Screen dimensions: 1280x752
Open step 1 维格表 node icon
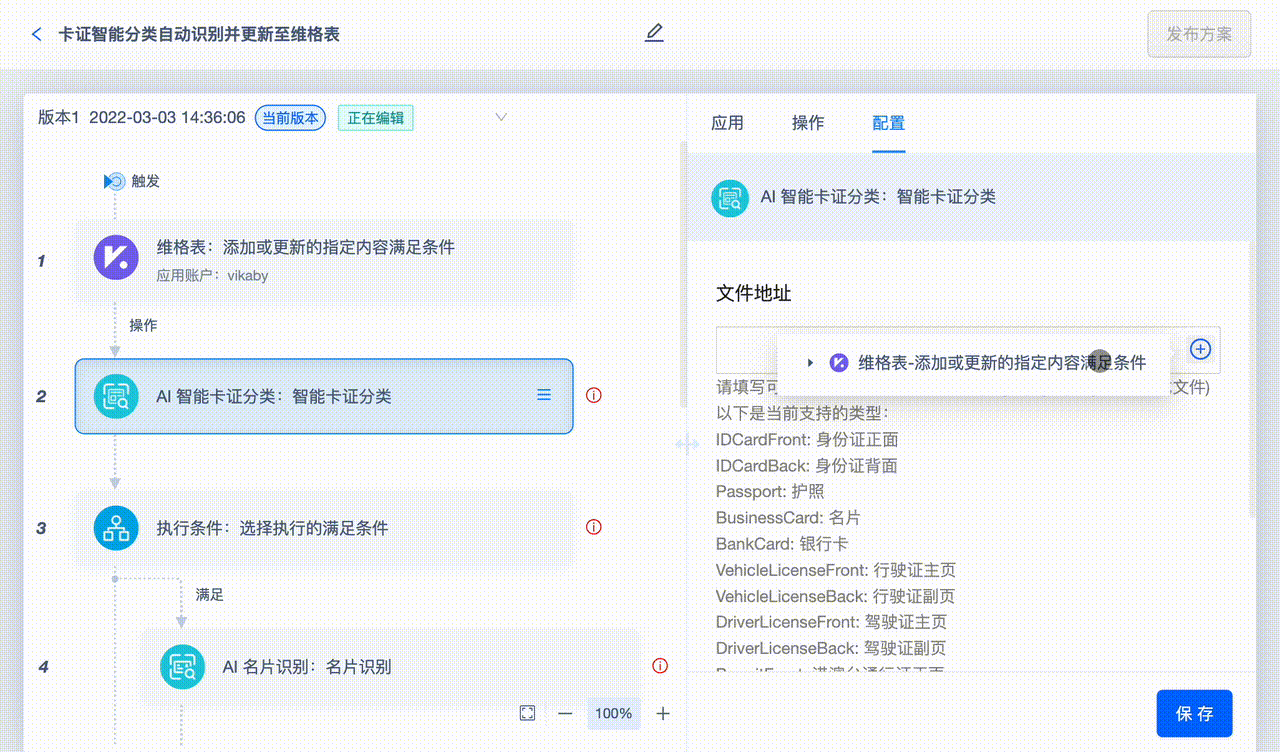click(116, 257)
